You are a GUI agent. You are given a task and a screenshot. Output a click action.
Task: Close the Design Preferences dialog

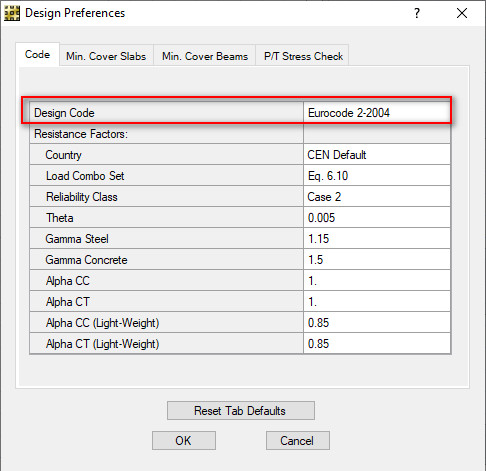click(462, 13)
